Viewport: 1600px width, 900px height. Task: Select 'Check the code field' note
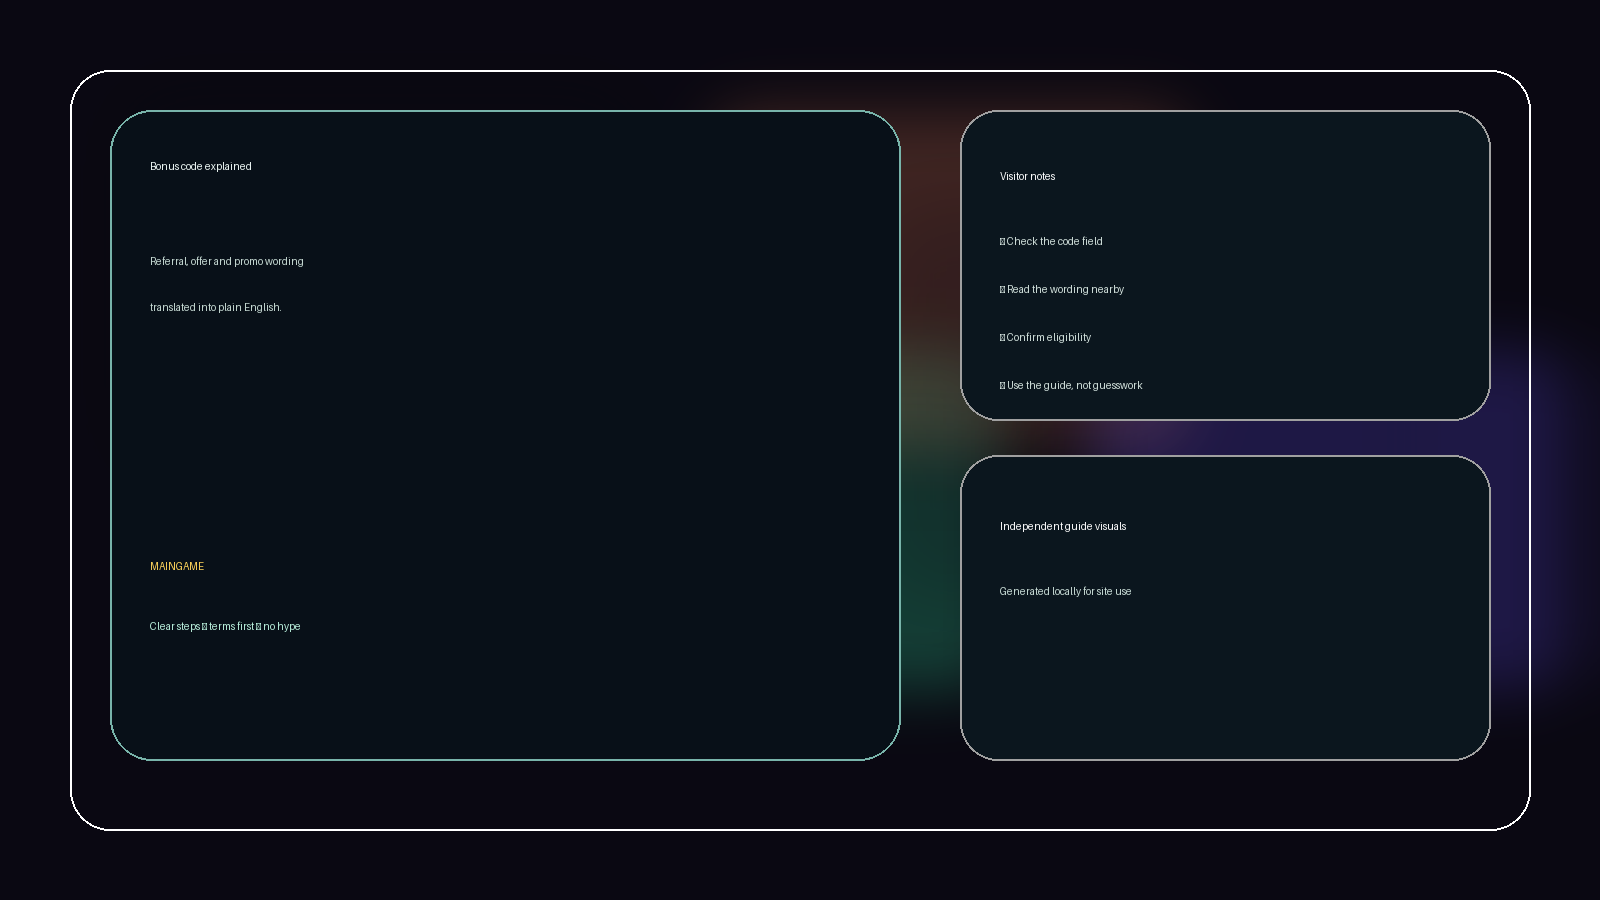(x=1051, y=241)
